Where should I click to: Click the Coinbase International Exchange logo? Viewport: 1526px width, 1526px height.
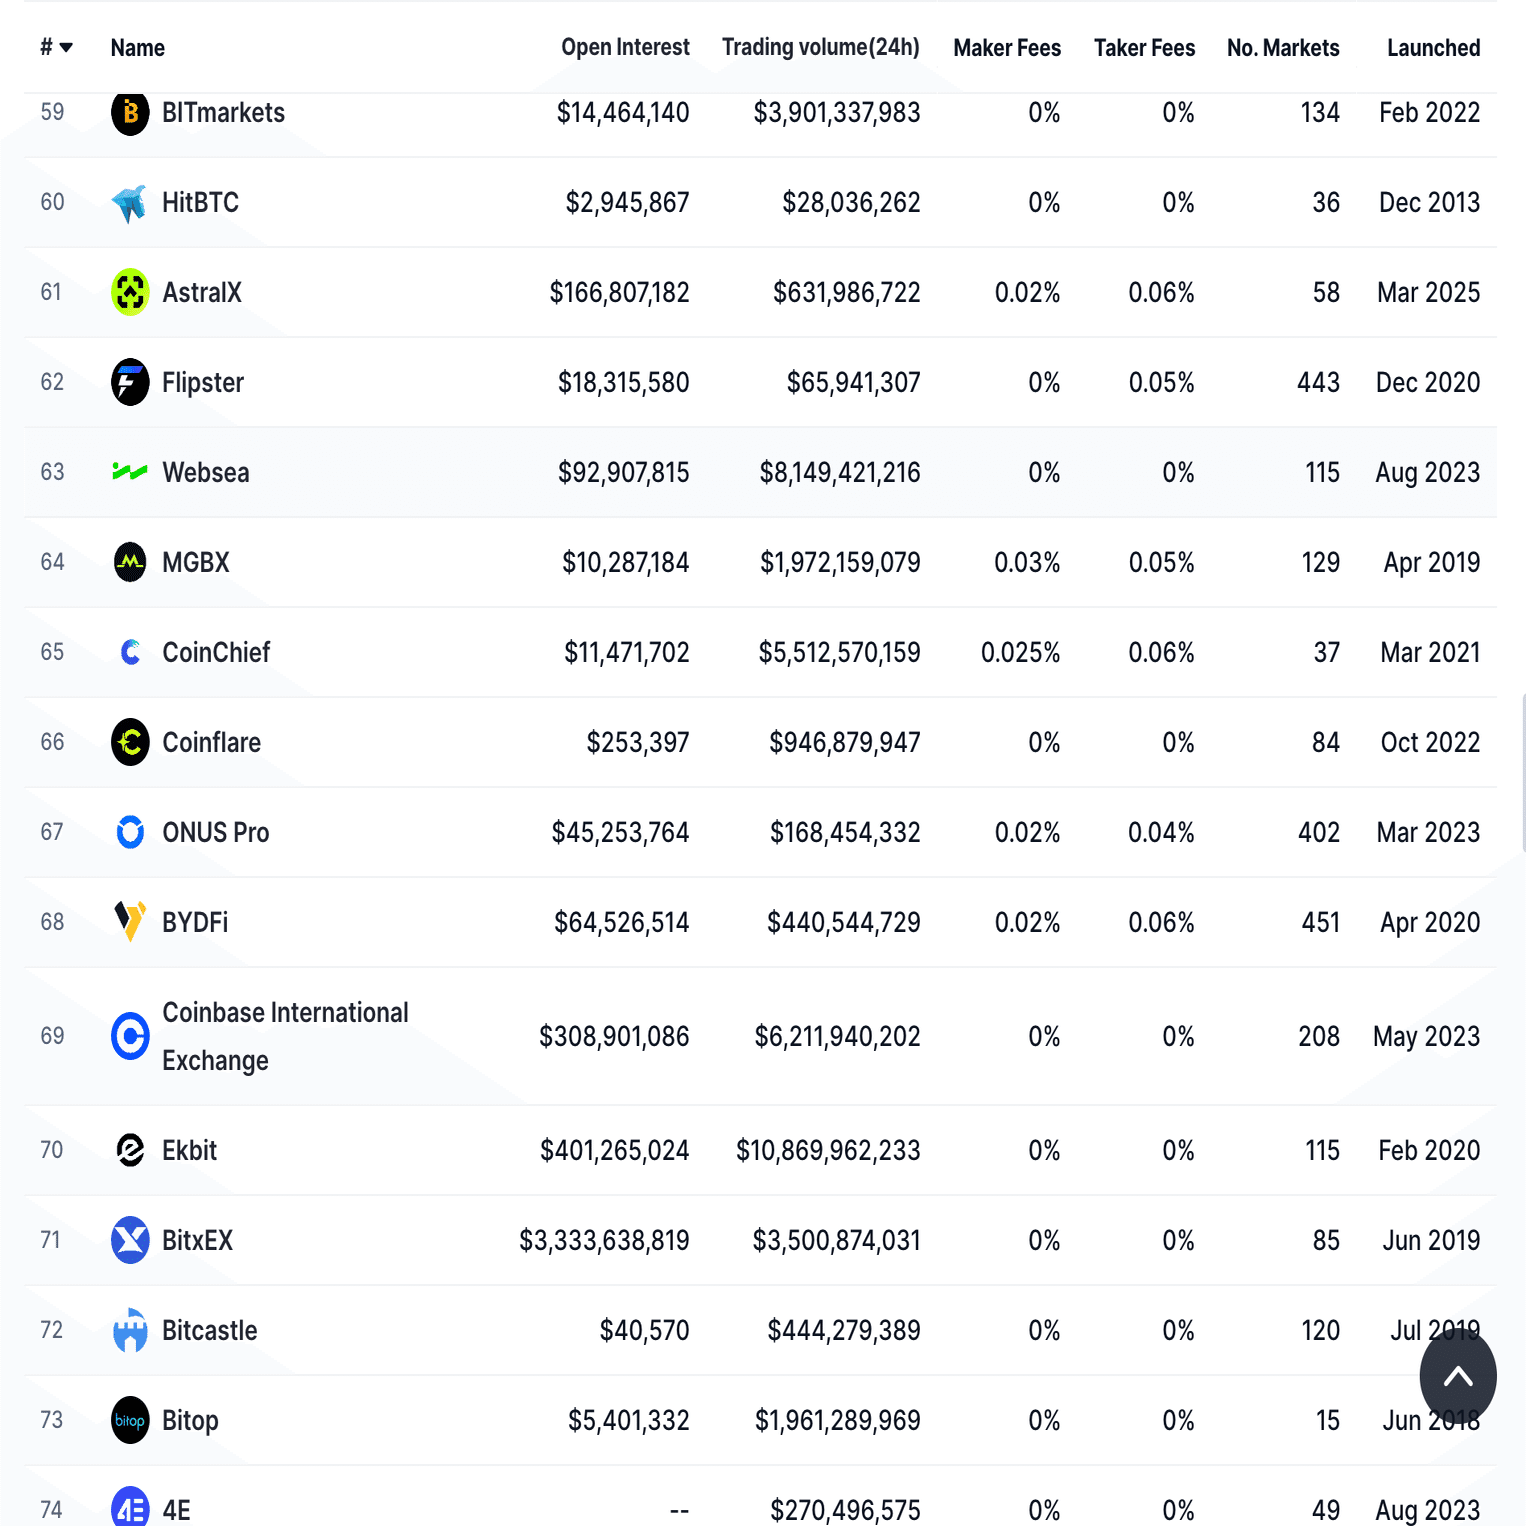(x=130, y=1036)
